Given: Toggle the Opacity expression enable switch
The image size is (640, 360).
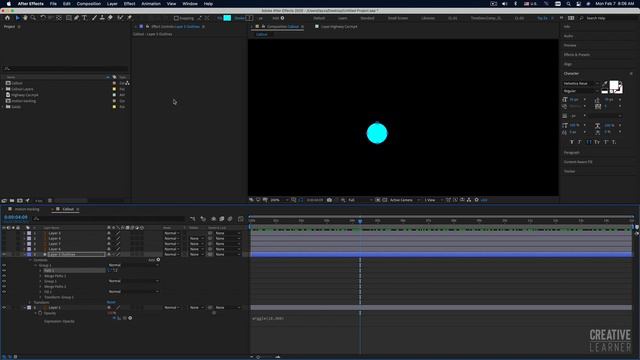Looking at the screenshot, I should click(114, 318).
